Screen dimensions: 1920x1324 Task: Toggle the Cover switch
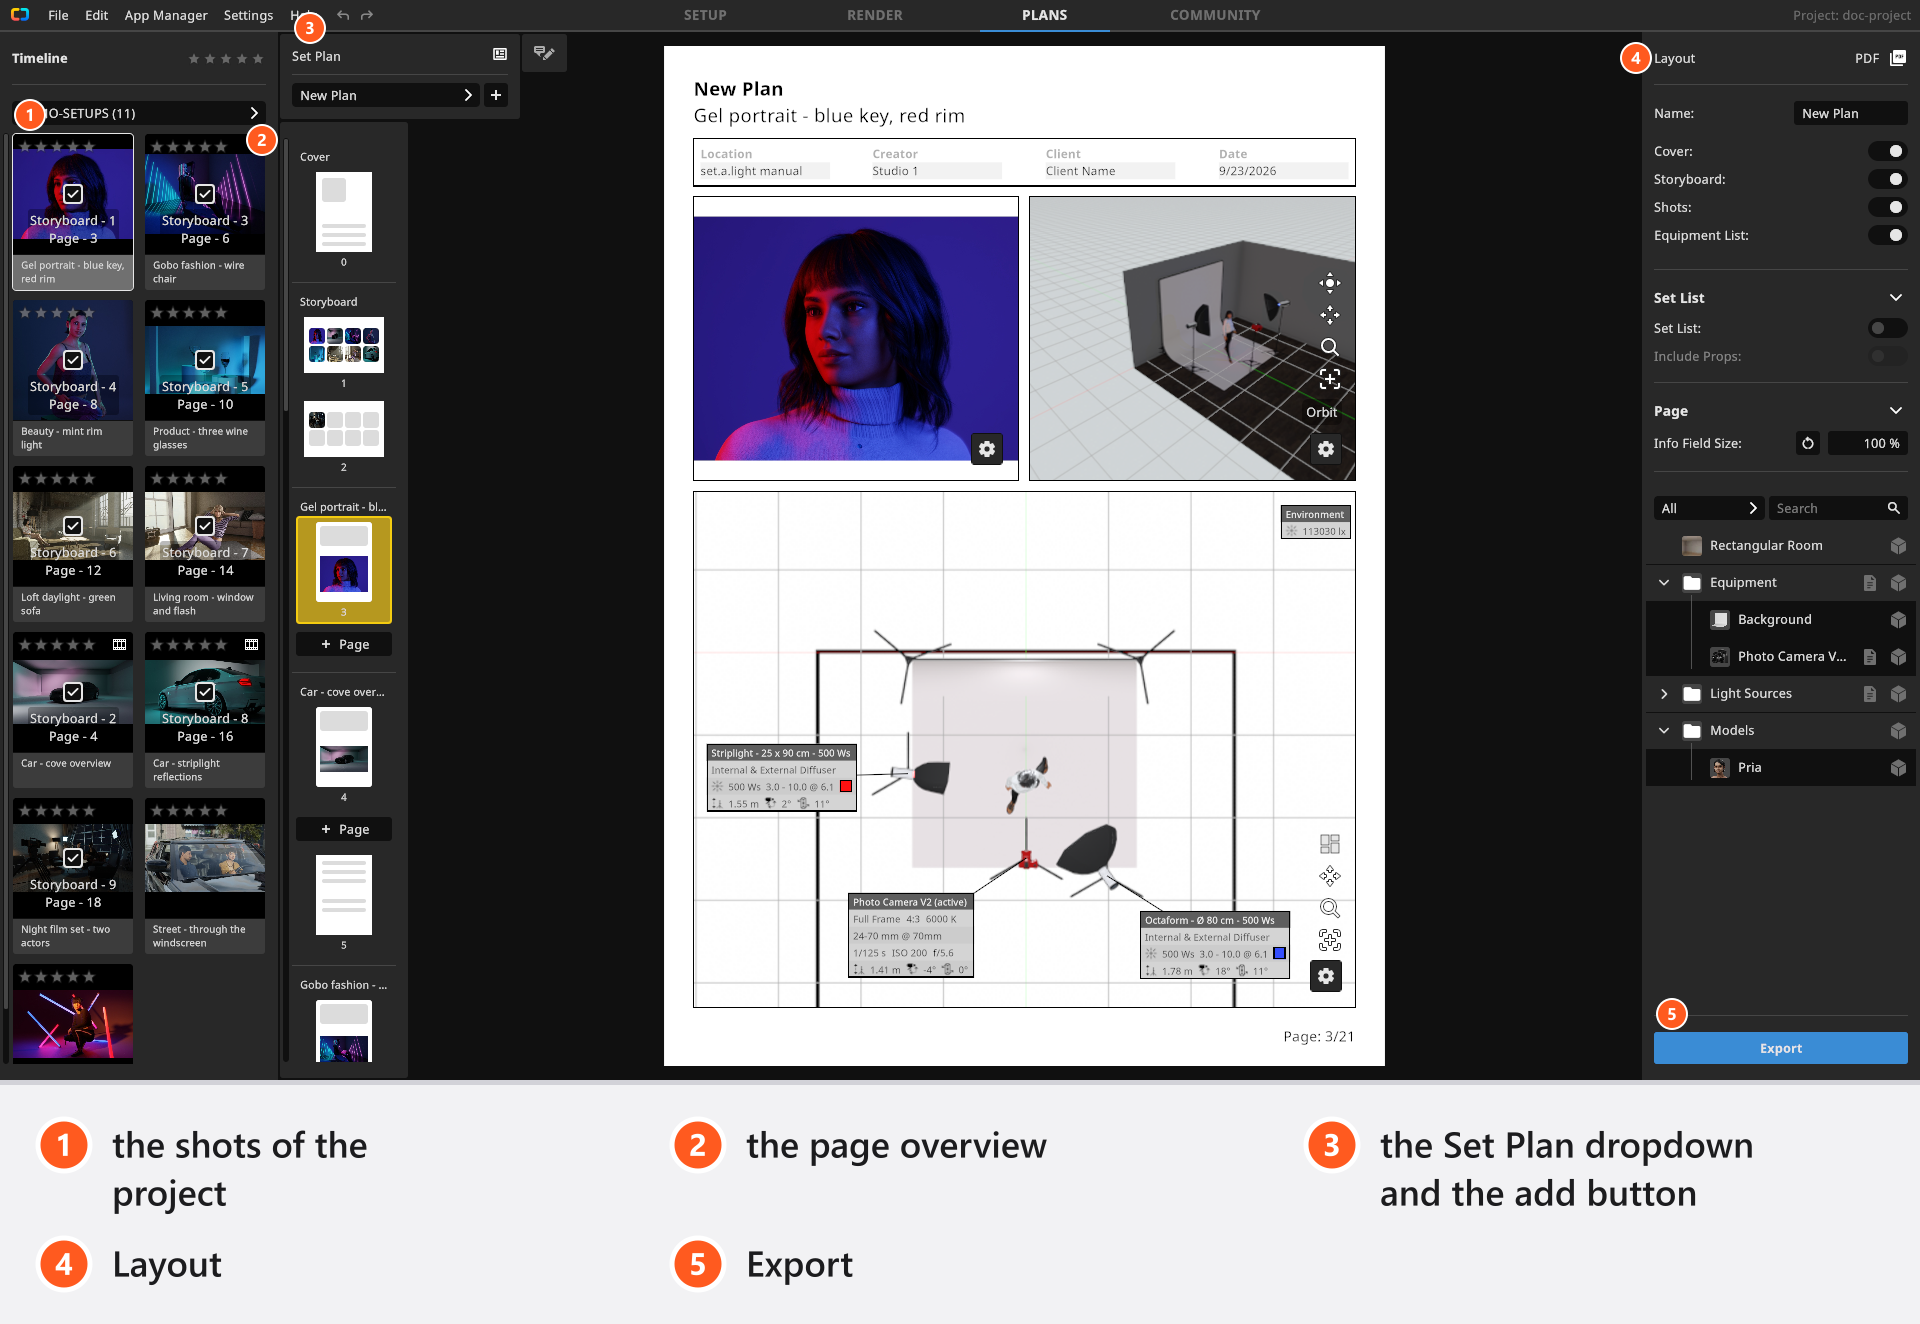click(1888, 151)
